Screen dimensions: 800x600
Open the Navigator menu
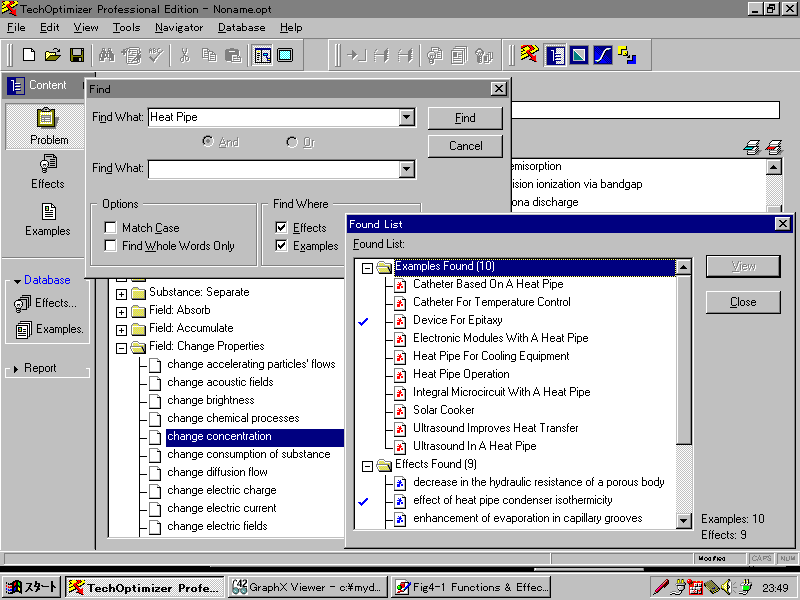(179, 28)
